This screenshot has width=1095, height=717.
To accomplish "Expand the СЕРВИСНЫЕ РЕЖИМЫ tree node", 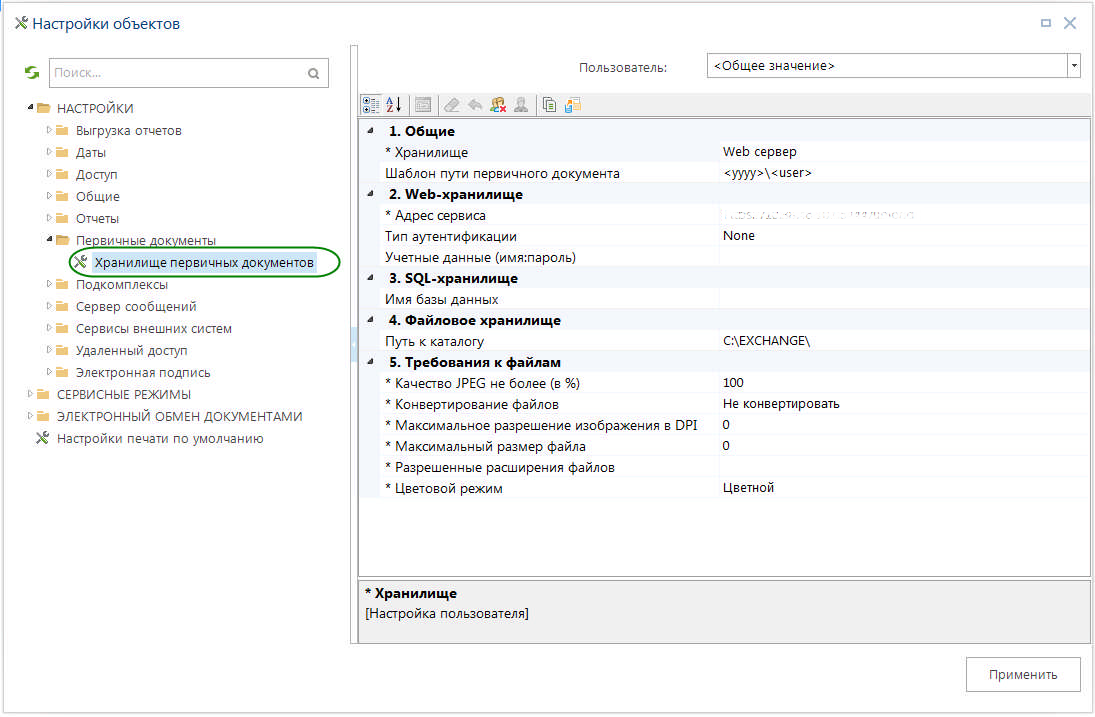I will 31,394.
